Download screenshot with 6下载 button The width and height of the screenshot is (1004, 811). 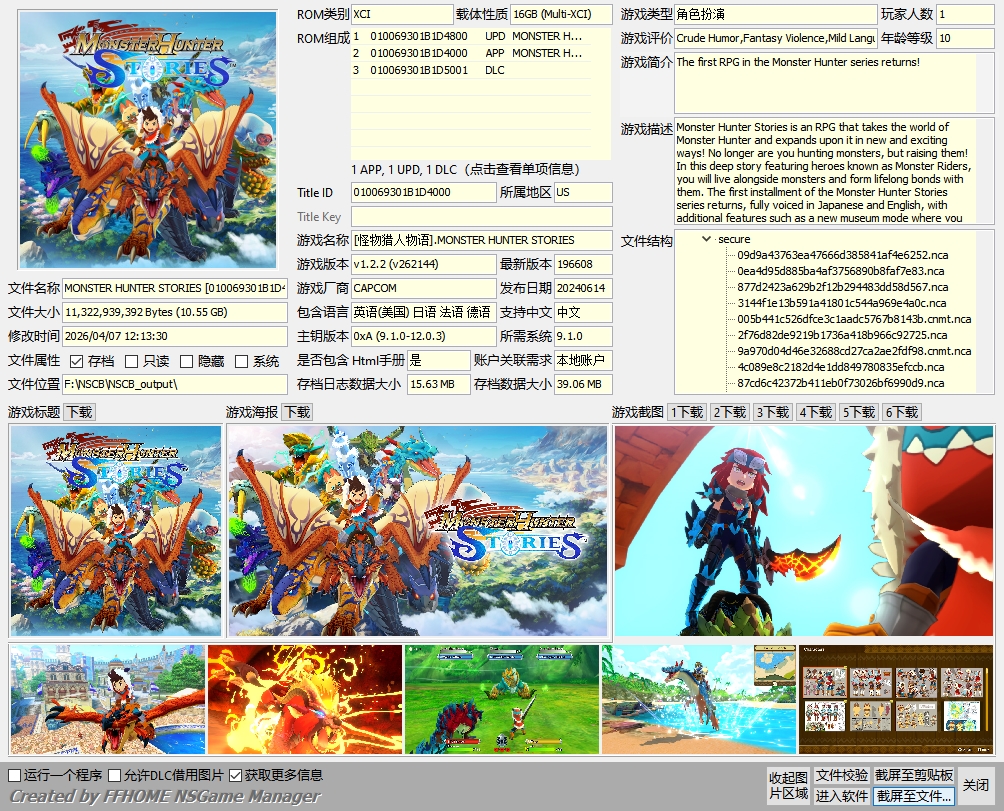(901, 412)
